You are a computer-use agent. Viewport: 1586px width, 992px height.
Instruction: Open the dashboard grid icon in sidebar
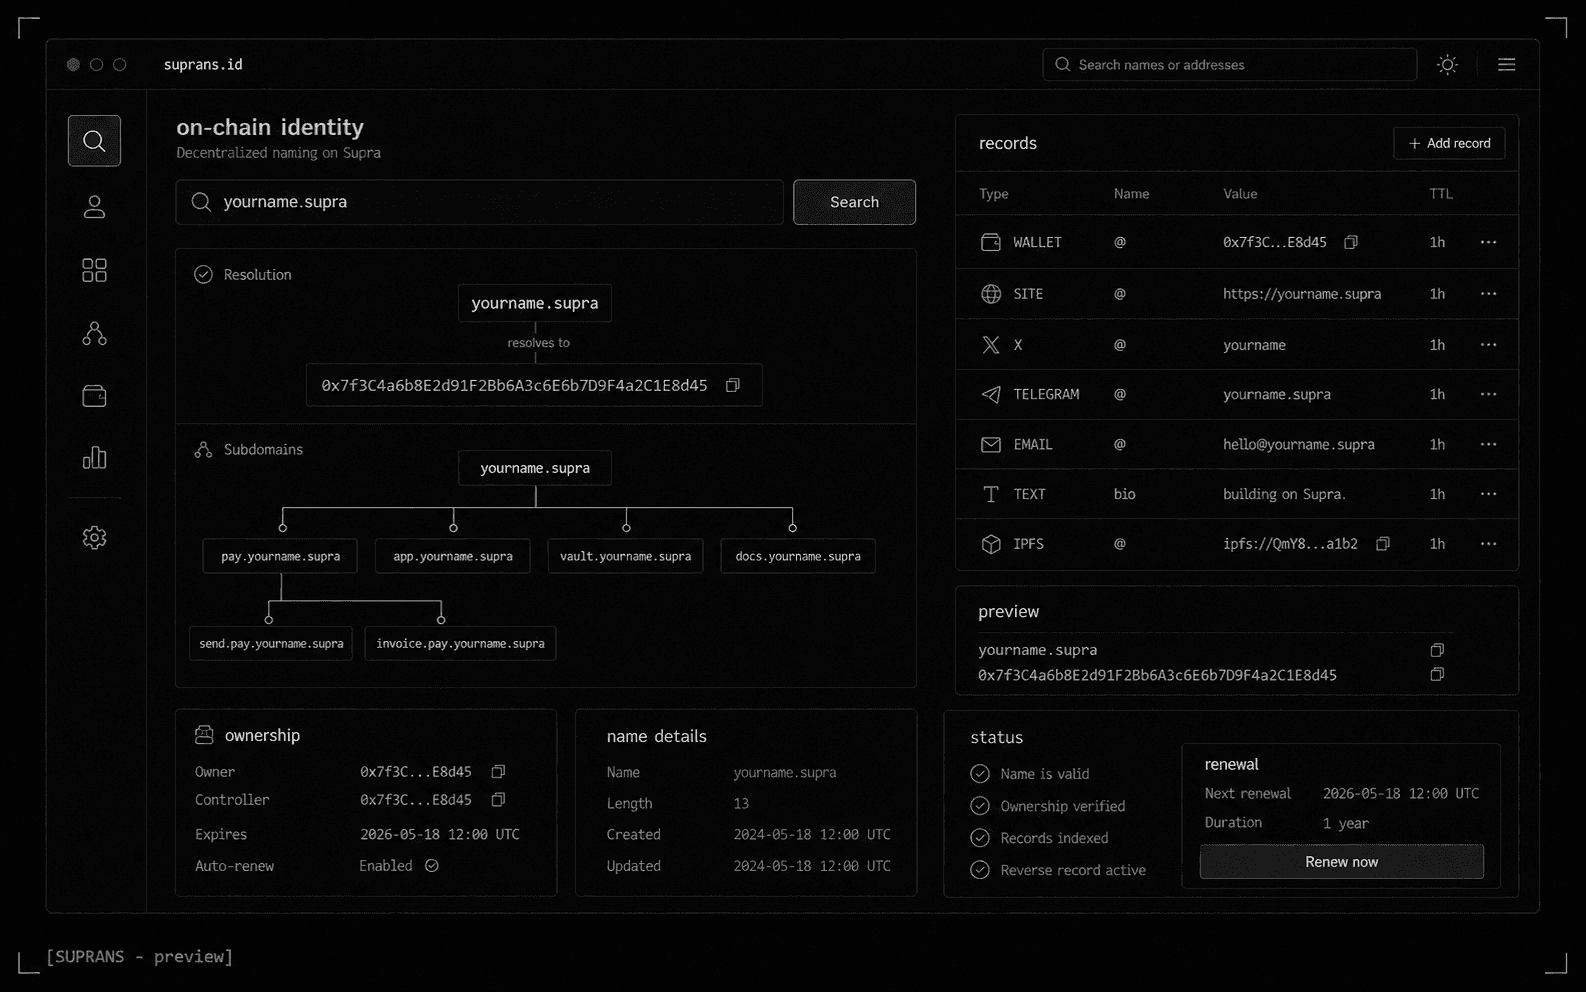coord(94,270)
